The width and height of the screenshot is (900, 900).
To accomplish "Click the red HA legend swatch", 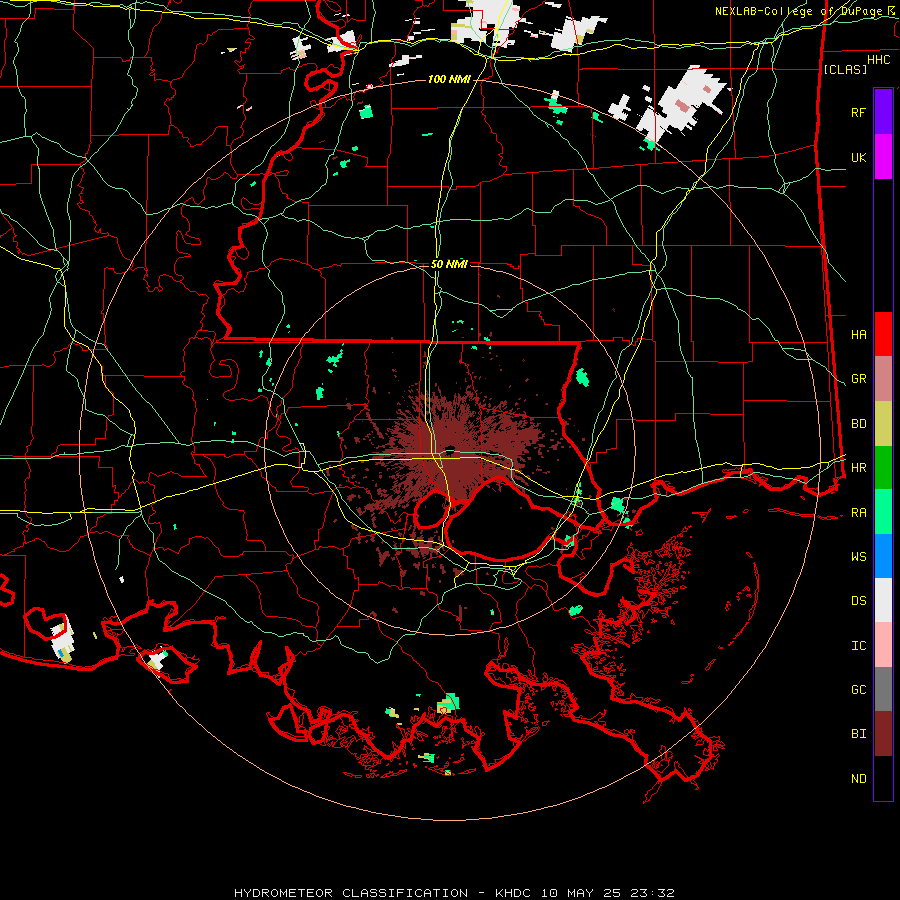I will pyautogui.click(x=883, y=334).
